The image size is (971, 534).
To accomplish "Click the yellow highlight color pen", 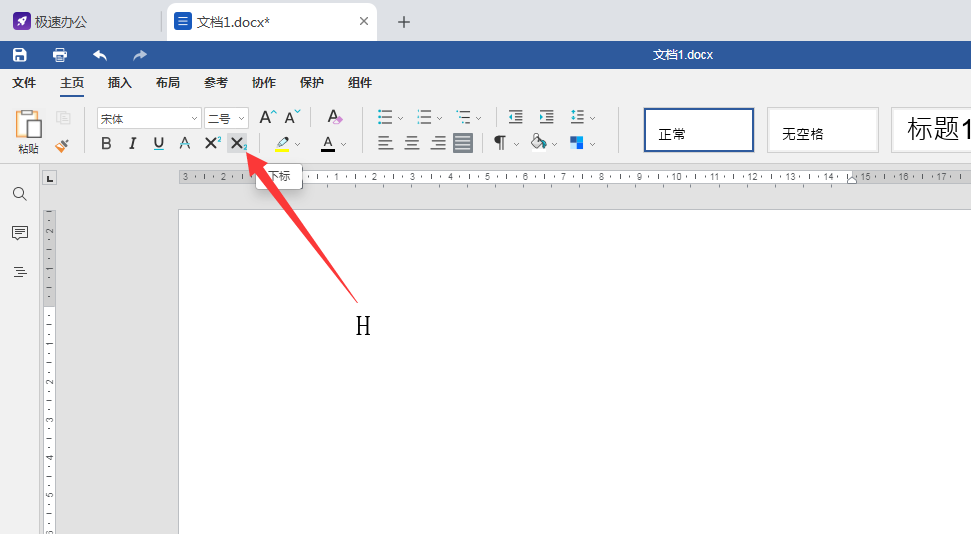I will [x=283, y=143].
